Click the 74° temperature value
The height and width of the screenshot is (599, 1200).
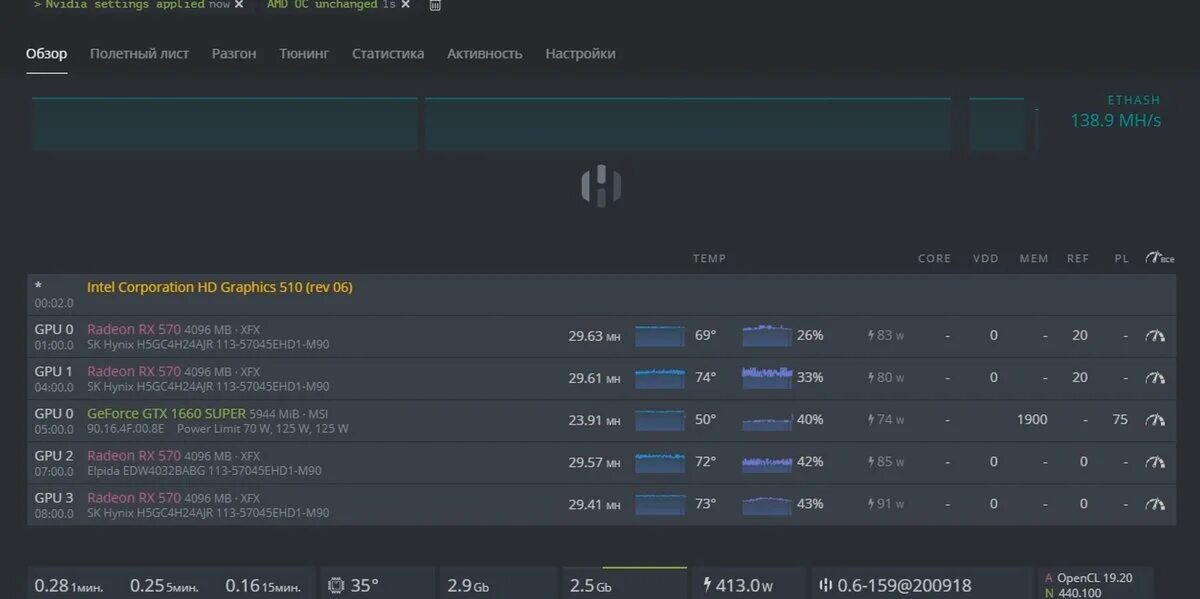pos(706,378)
